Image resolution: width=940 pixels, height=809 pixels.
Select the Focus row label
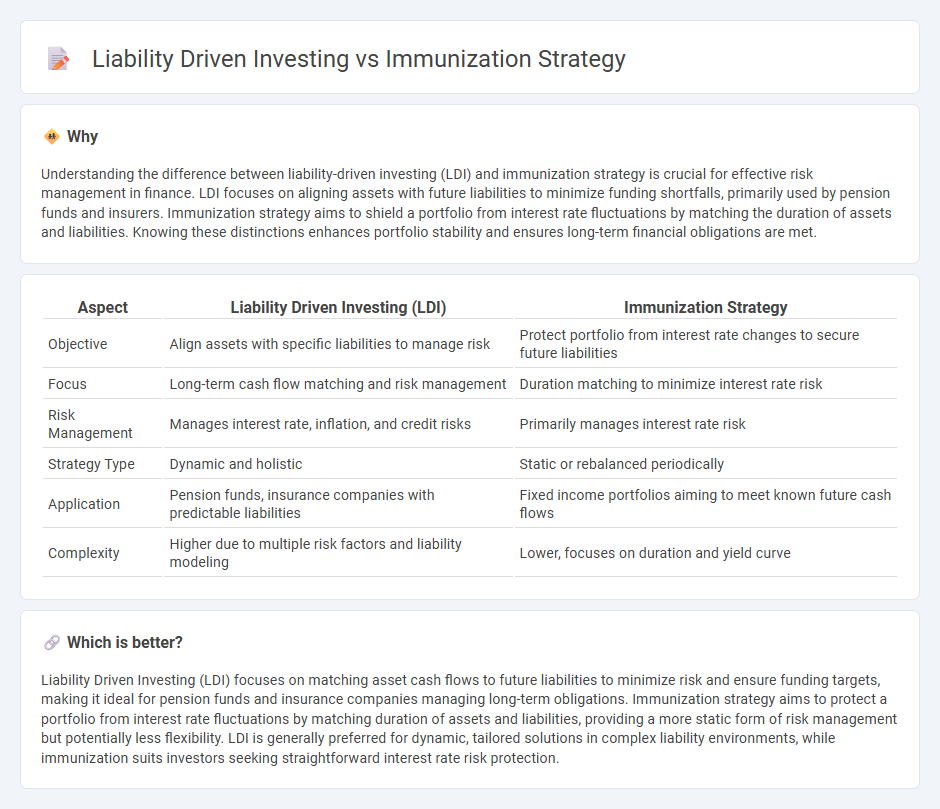coord(67,384)
